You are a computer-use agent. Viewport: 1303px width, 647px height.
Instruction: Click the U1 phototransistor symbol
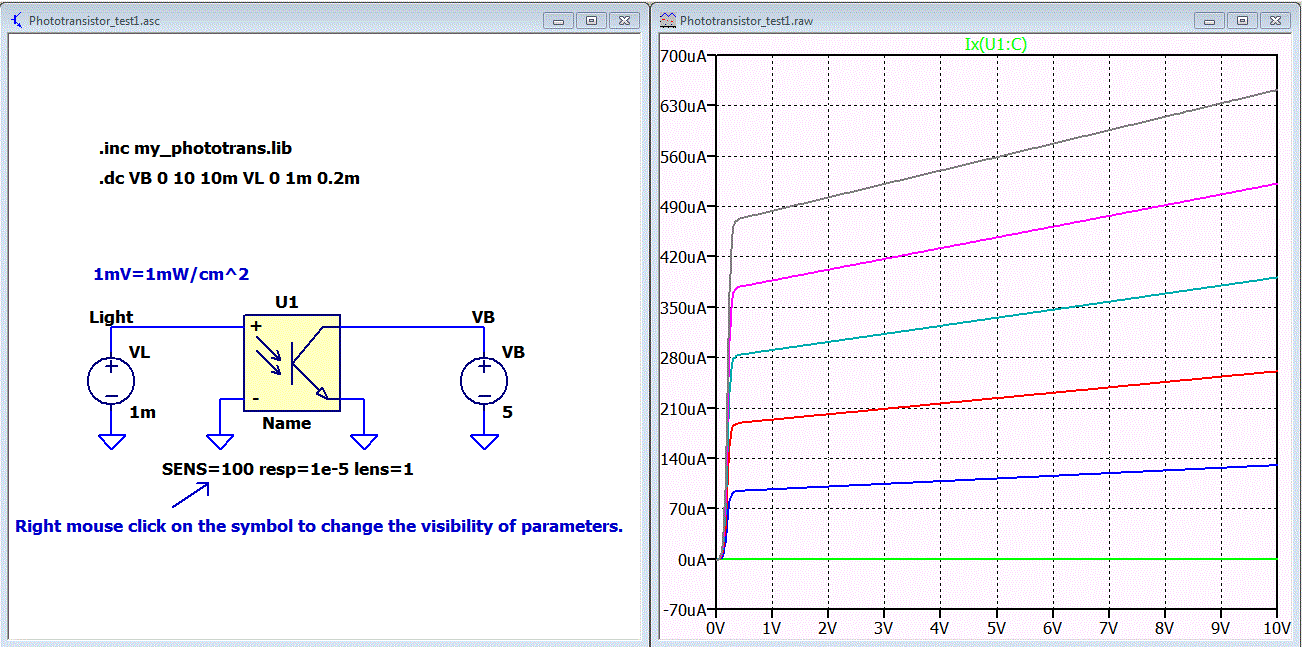[292, 362]
